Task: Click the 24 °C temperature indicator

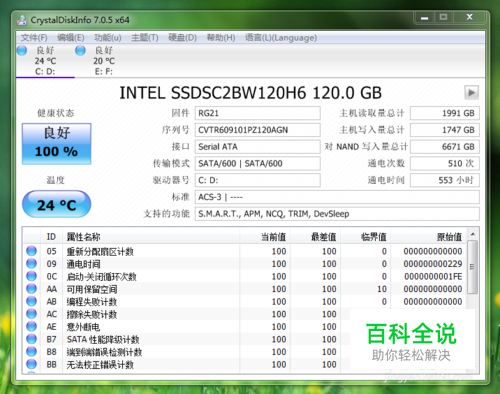Action: [57, 204]
